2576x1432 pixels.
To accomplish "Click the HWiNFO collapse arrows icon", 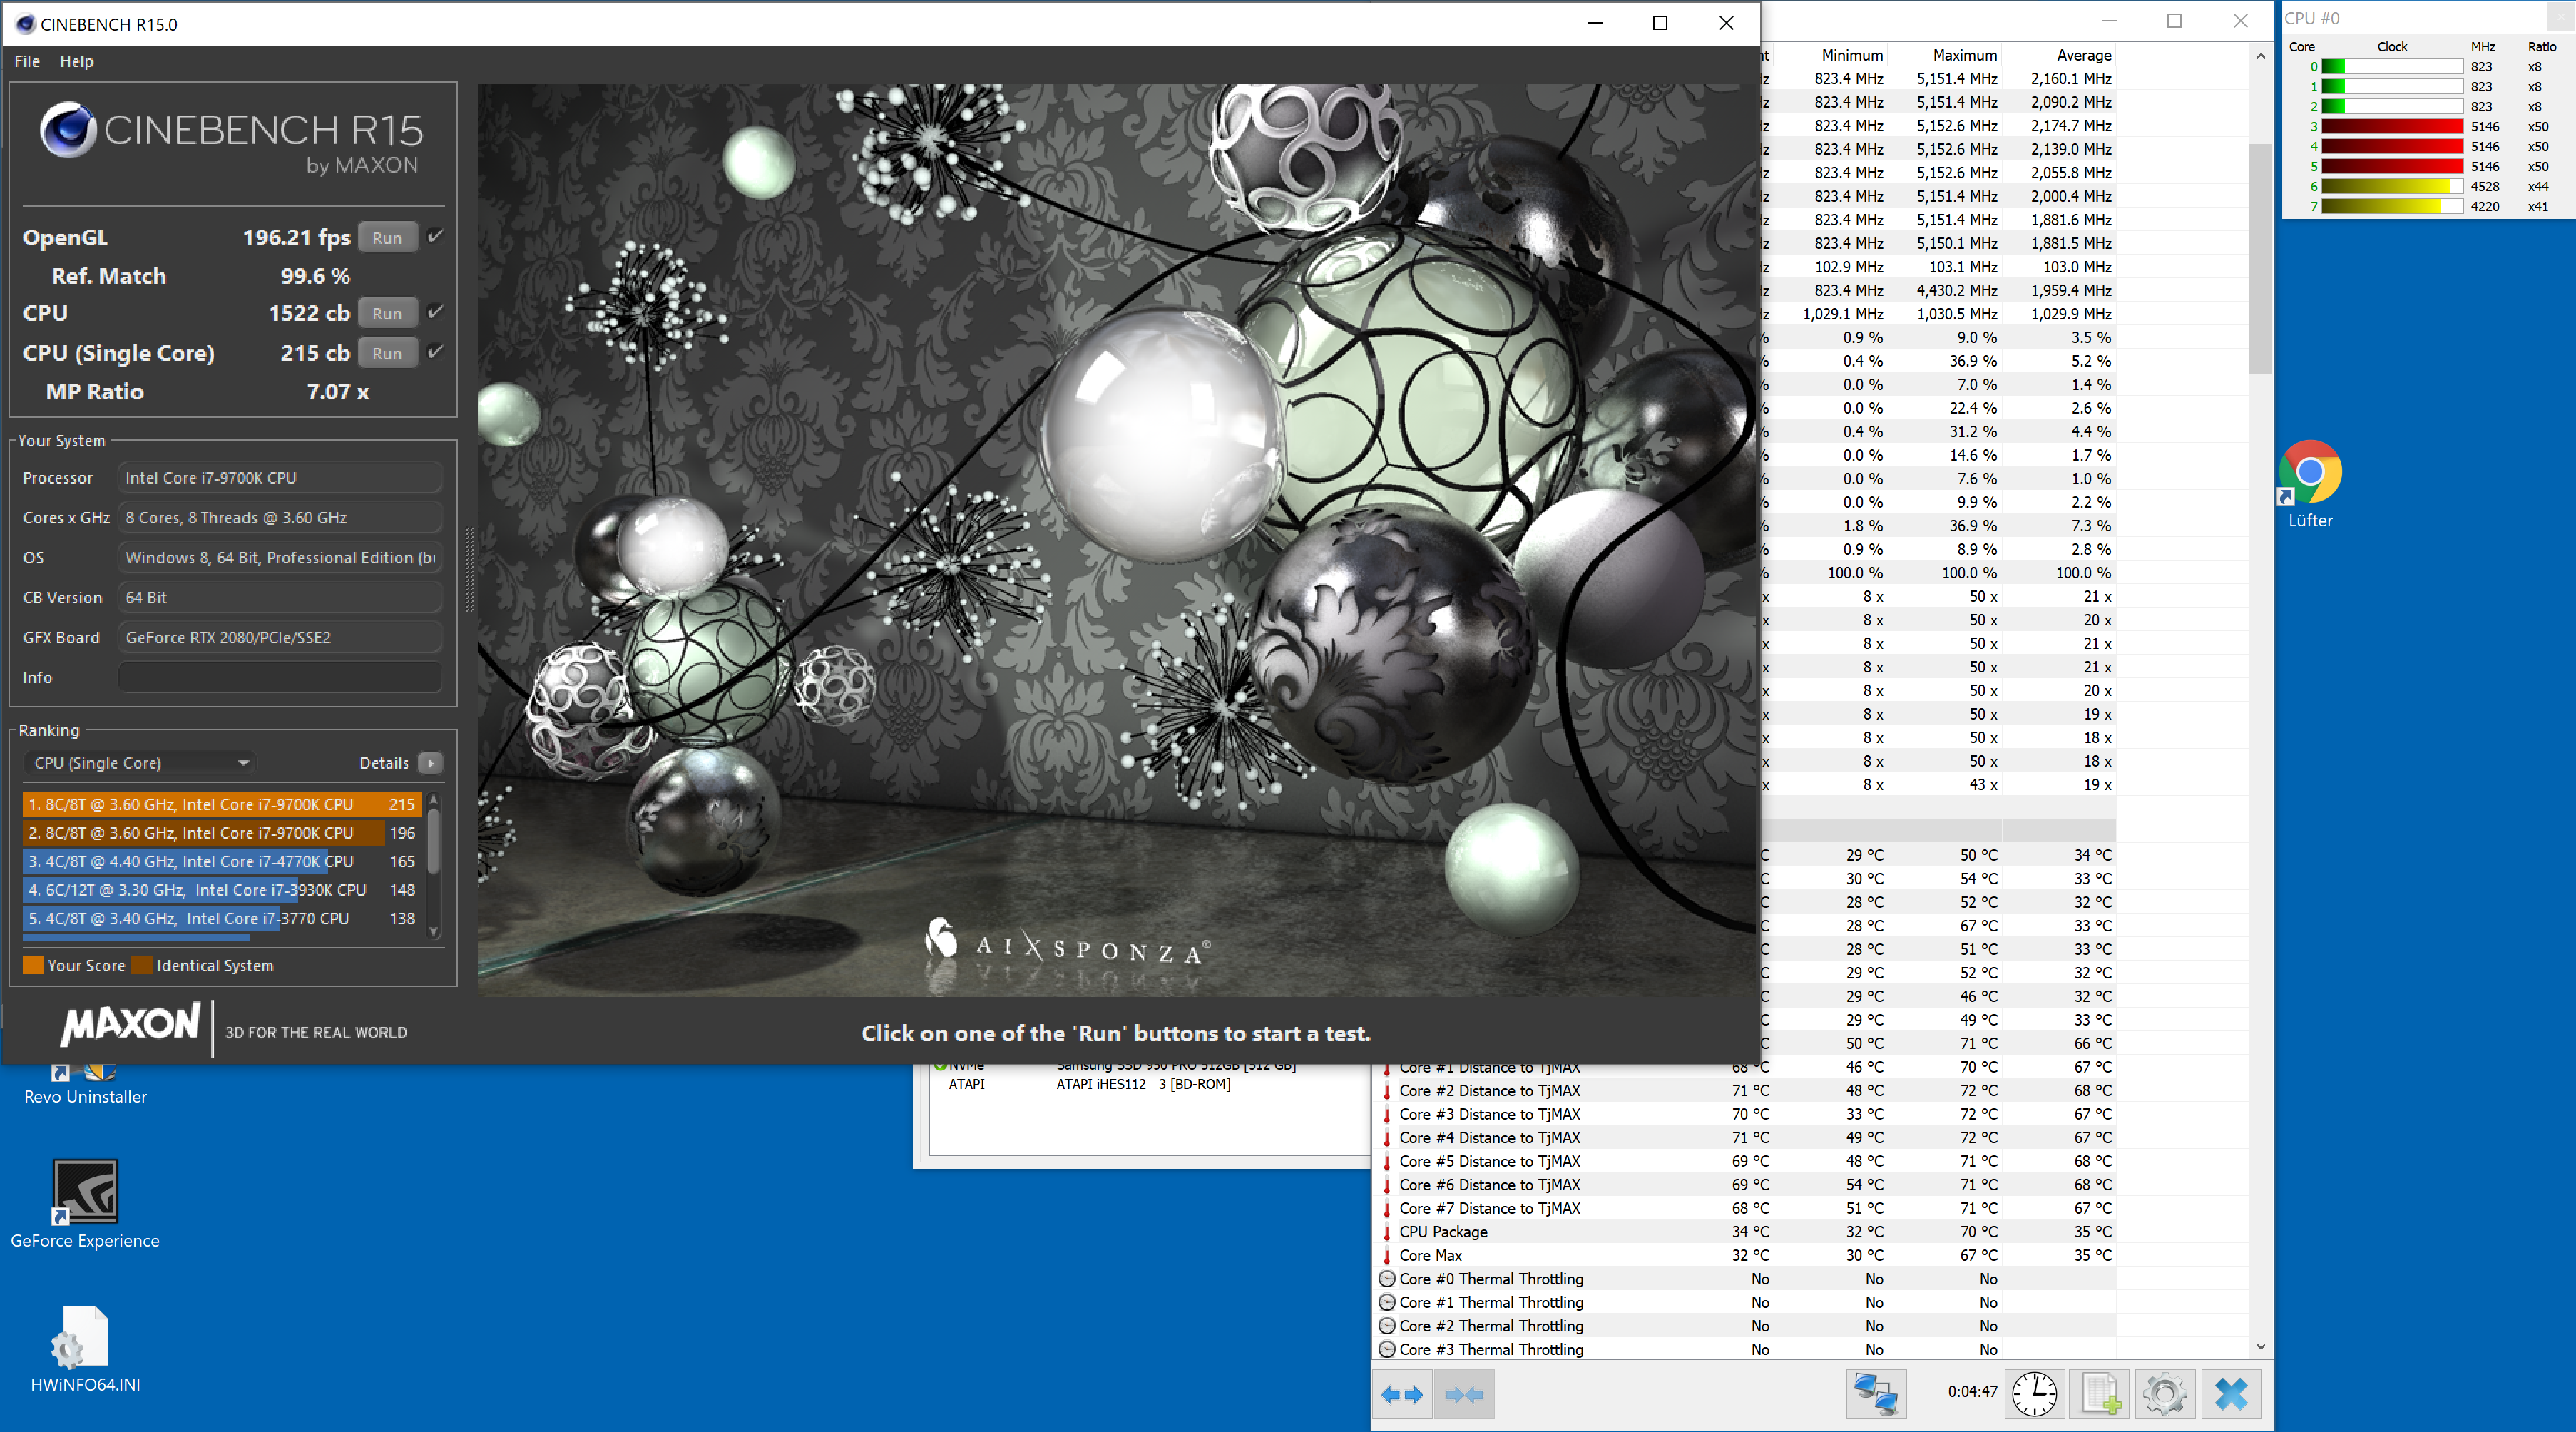I will pos(1464,1394).
